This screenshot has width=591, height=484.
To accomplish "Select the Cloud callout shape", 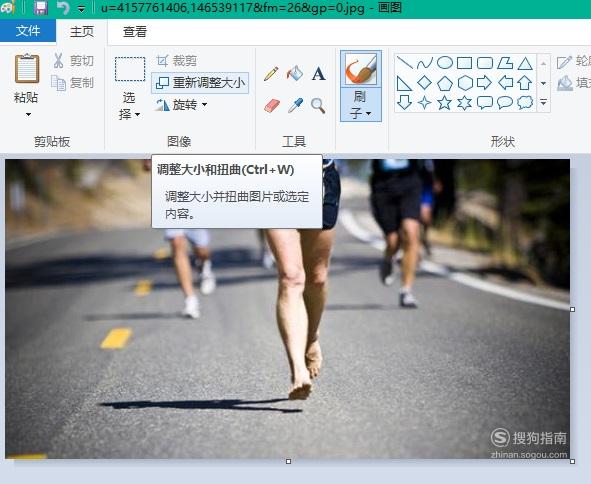I will [525, 102].
